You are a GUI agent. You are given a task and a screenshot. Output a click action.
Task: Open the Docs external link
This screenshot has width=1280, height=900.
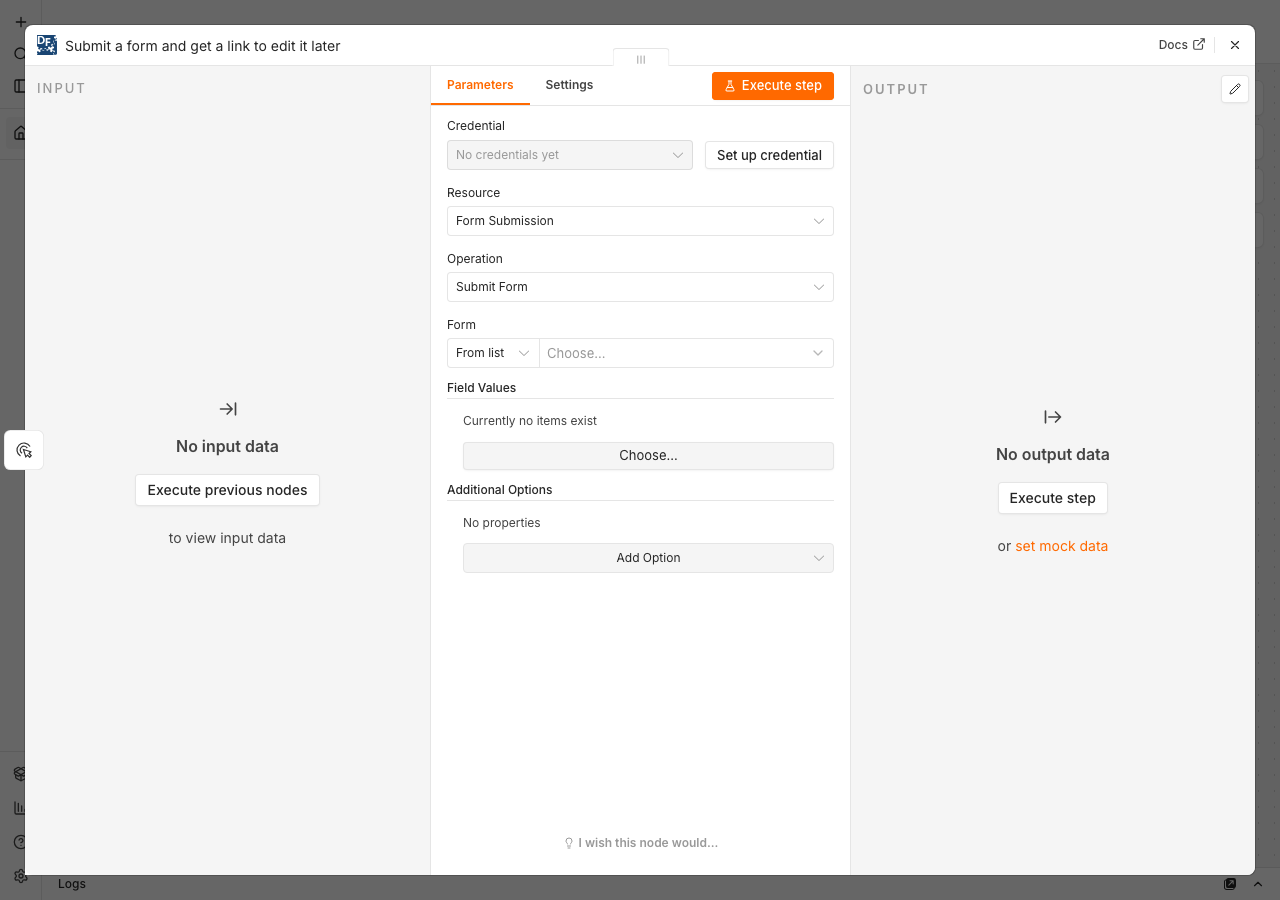pos(1182,45)
